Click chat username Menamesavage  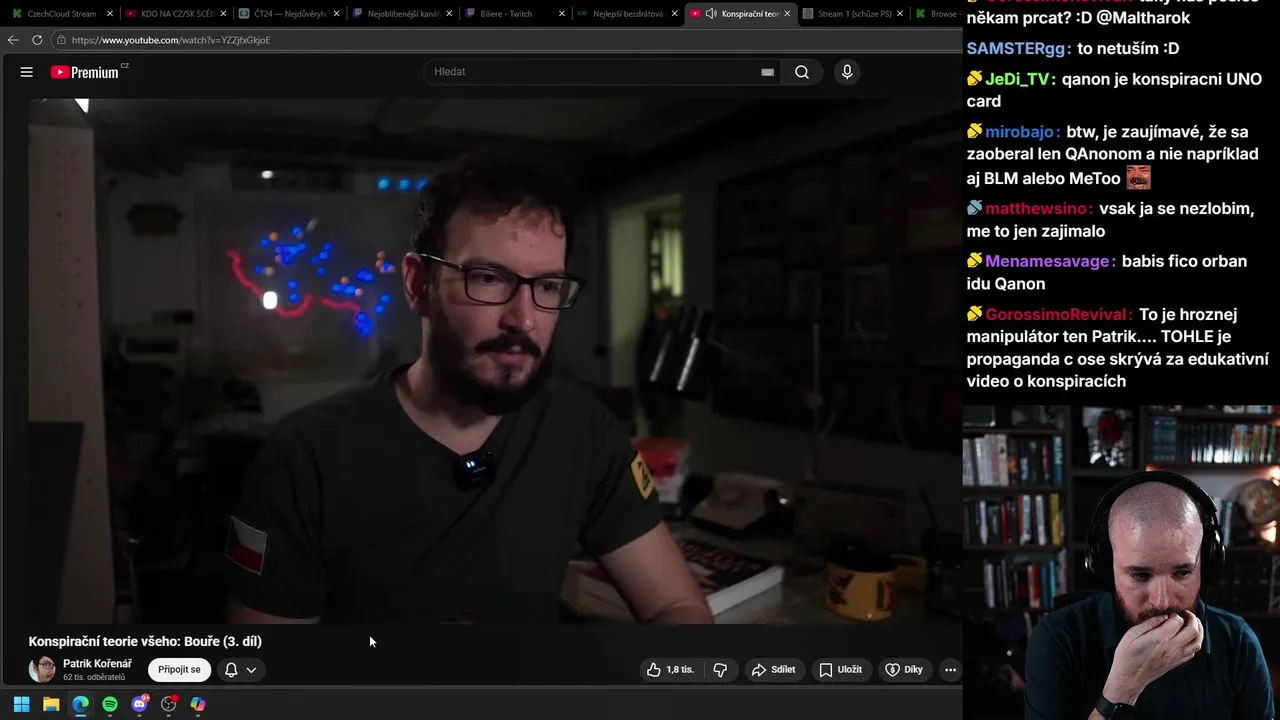[x=1049, y=261]
